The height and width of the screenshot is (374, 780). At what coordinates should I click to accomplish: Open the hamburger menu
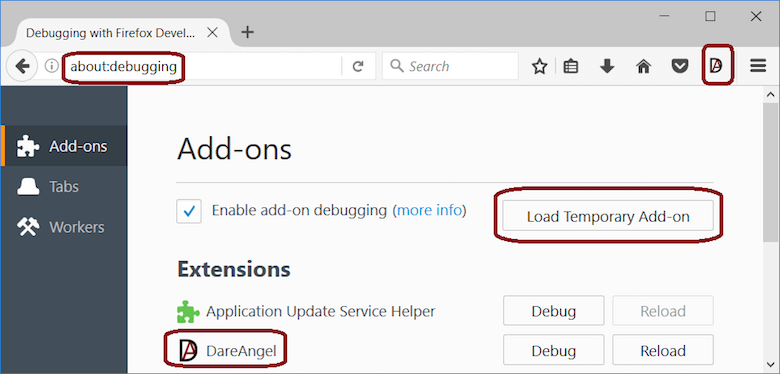click(x=758, y=66)
